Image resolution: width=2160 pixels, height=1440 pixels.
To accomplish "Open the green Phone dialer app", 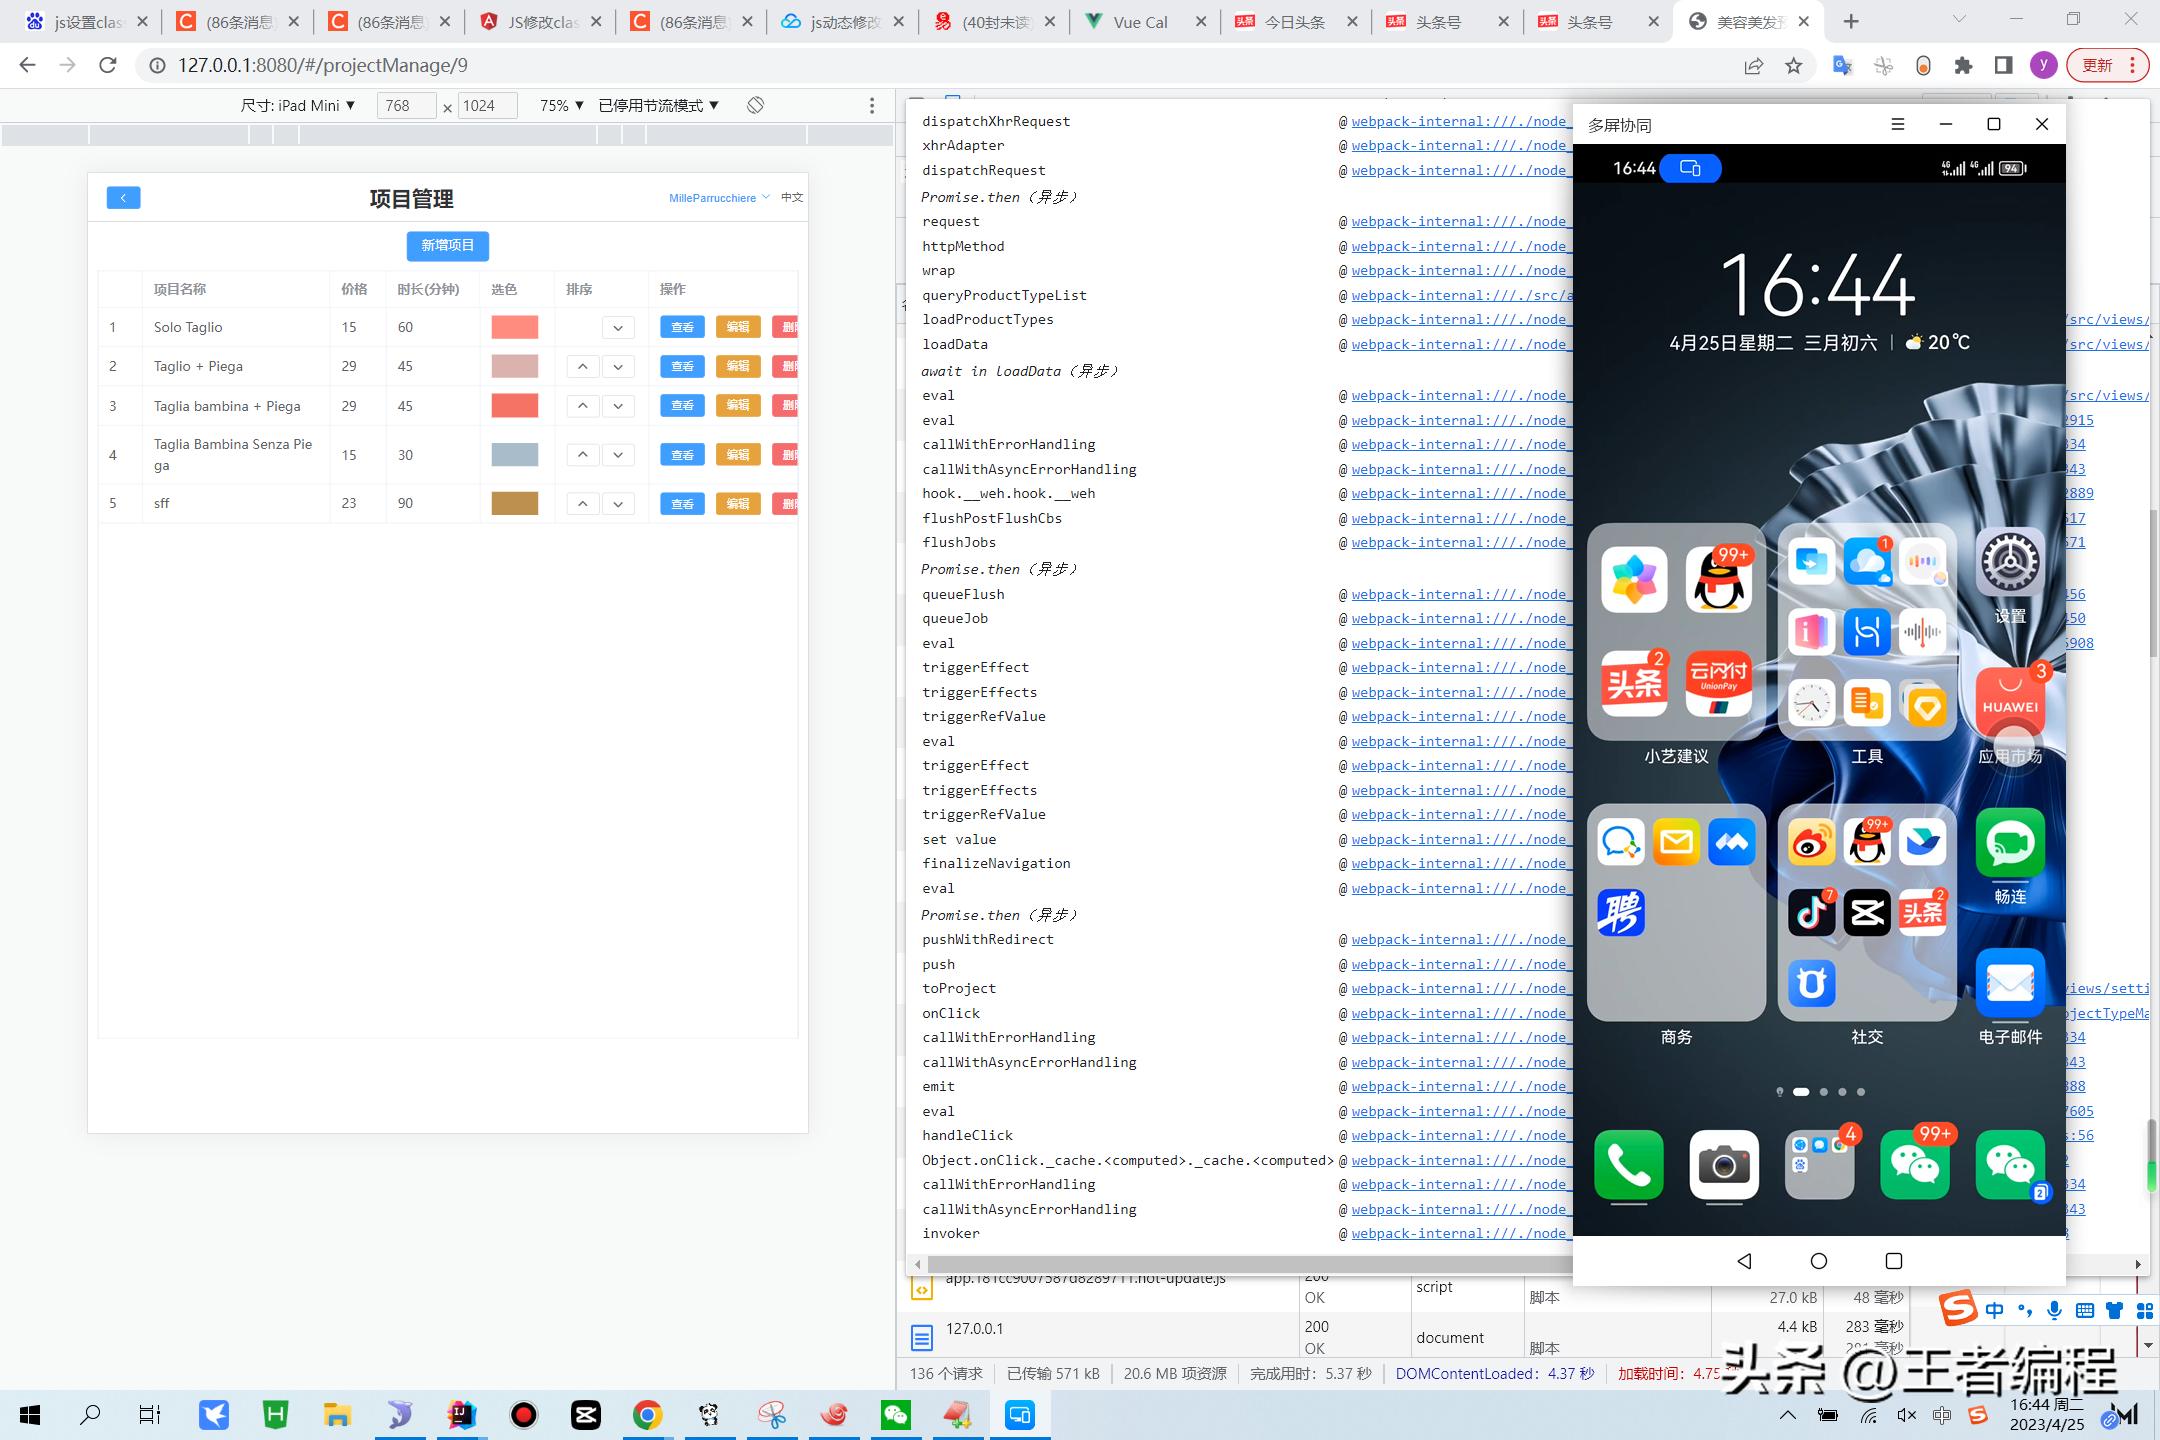I will [1628, 1164].
